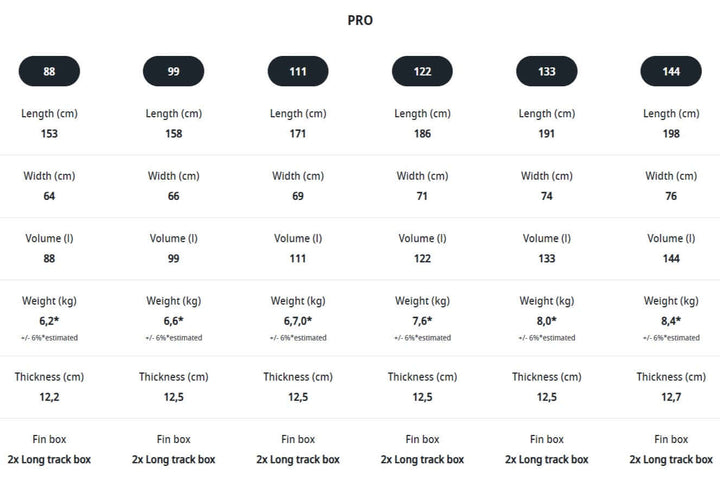Click the length value 198

pos(671,134)
